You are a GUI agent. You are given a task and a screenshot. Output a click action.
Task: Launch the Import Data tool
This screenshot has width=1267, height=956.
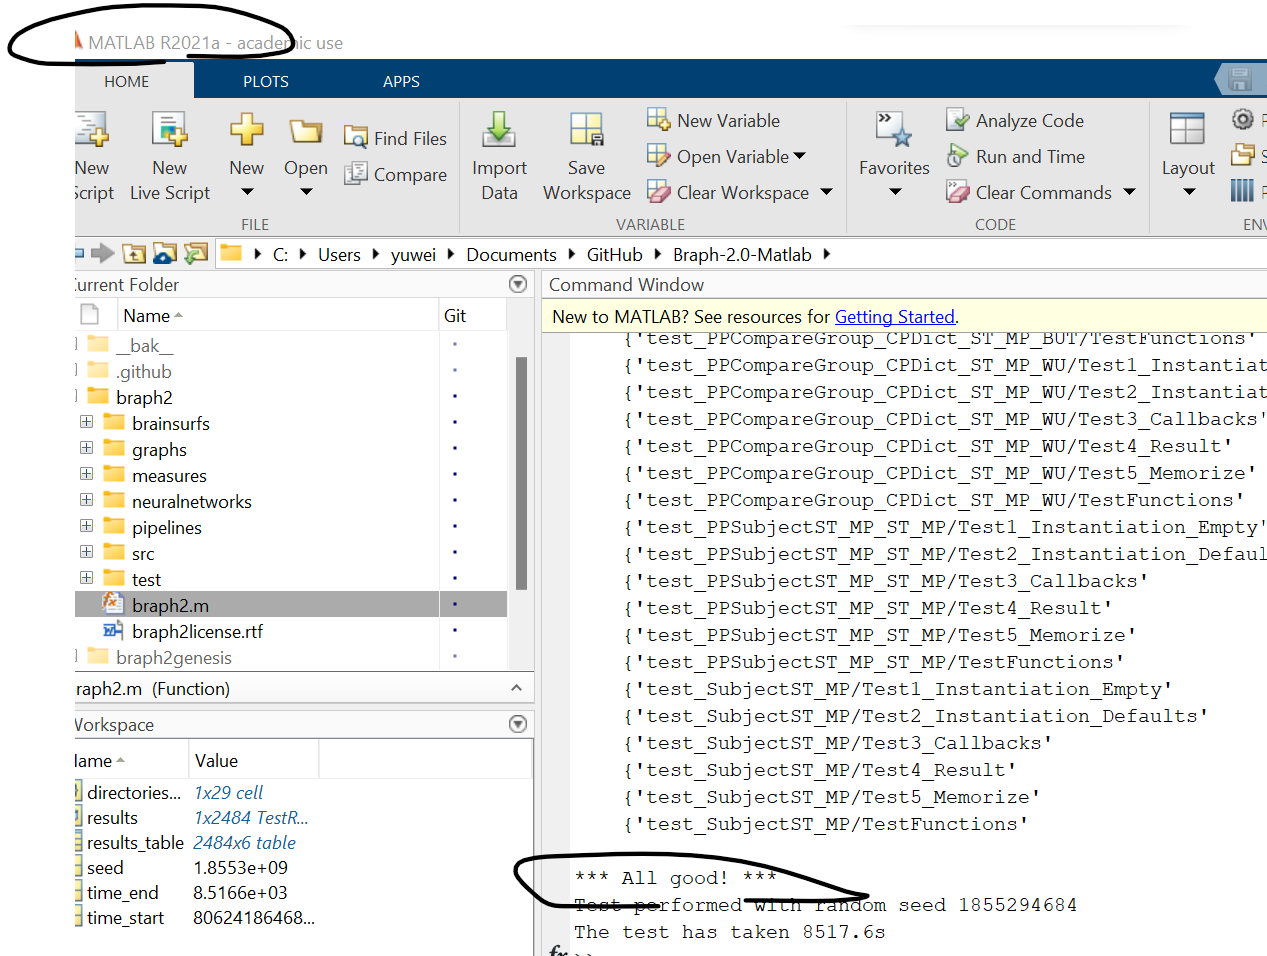499,155
